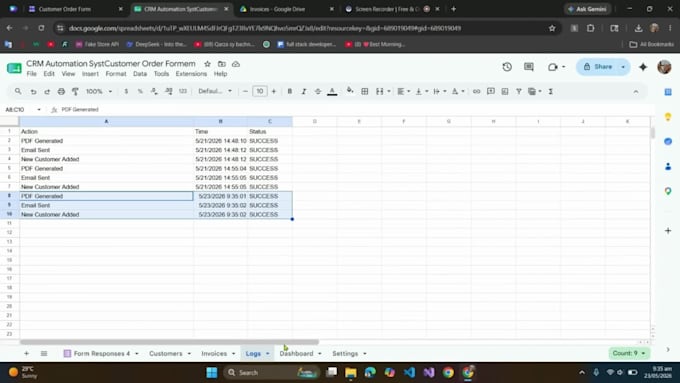This screenshot has height=383, width=680.
Task: Open the text color picker
Action: tap(332, 92)
